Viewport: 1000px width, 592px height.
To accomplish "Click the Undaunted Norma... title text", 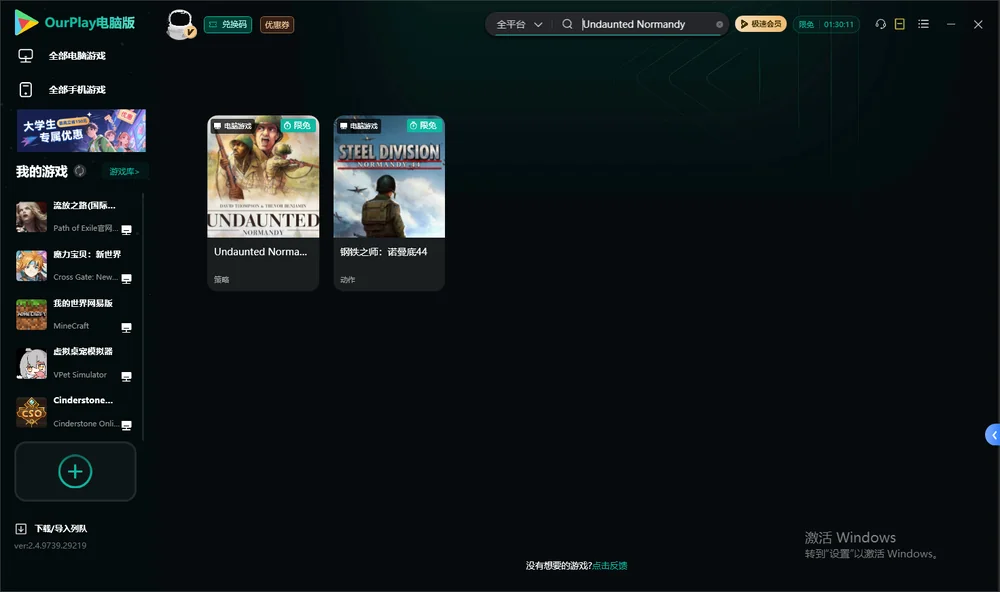I will coord(260,252).
